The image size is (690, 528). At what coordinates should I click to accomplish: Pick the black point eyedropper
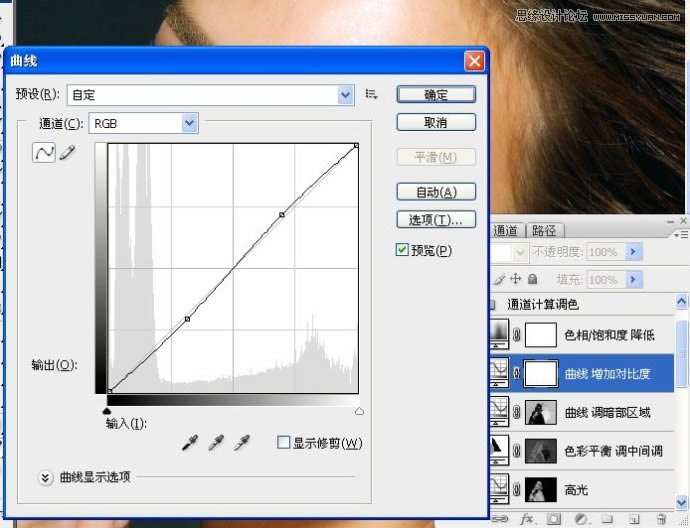[x=190, y=443]
